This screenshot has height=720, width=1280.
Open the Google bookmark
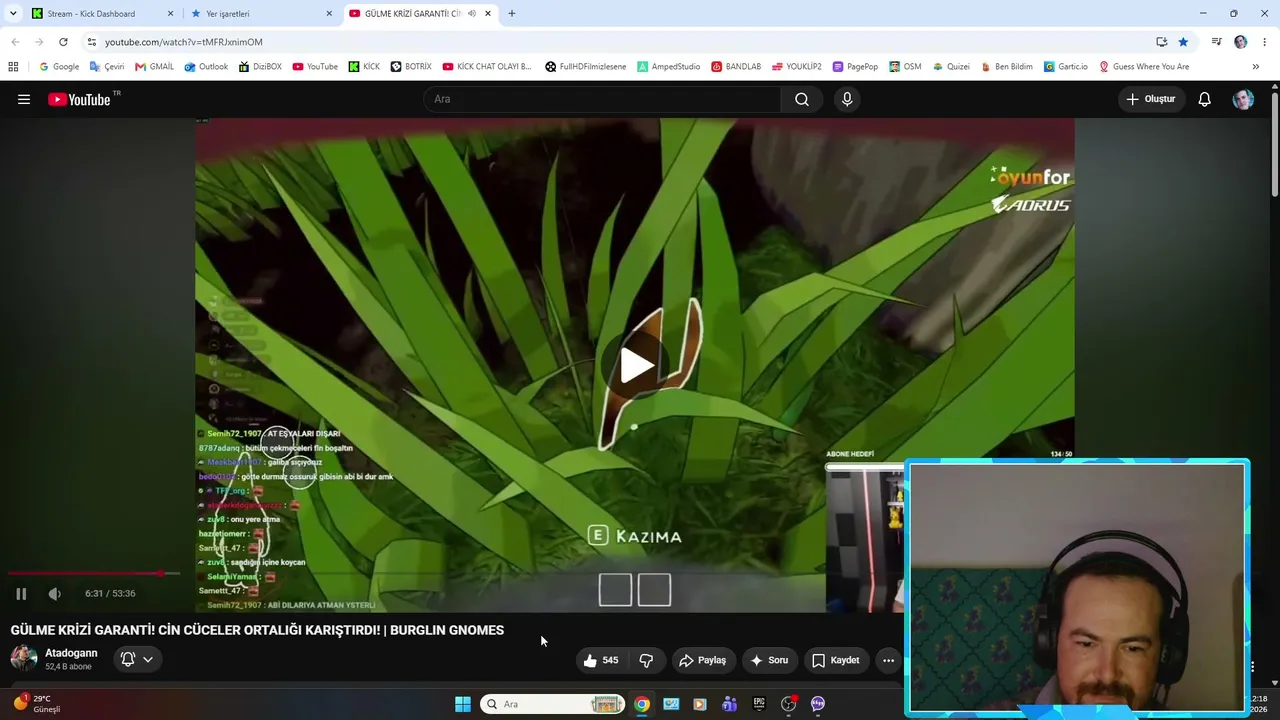coord(59,67)
